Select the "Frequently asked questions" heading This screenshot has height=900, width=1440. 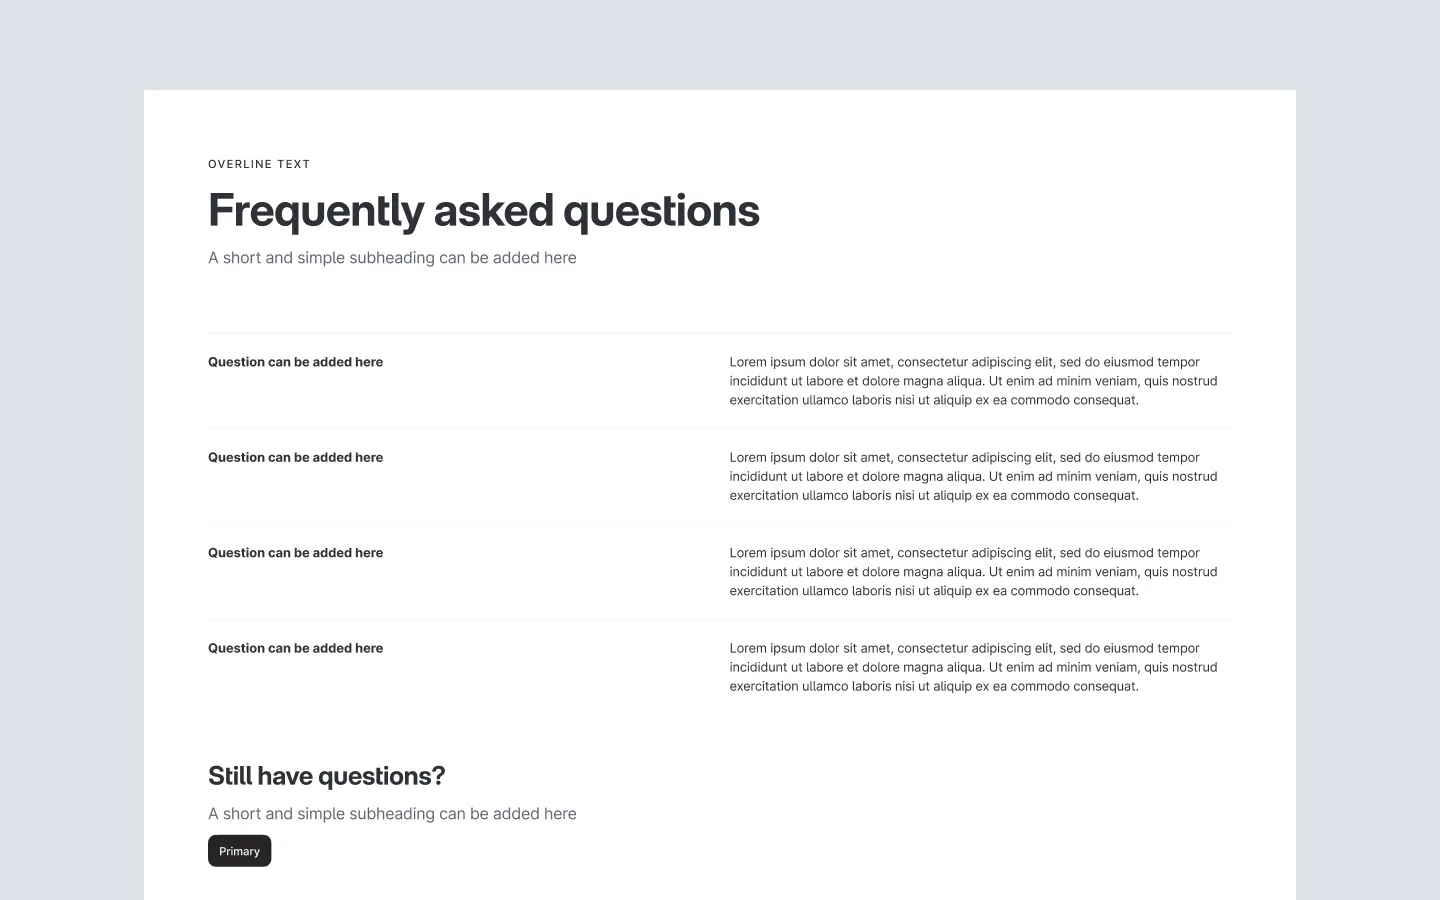click(x=484, y=210)
